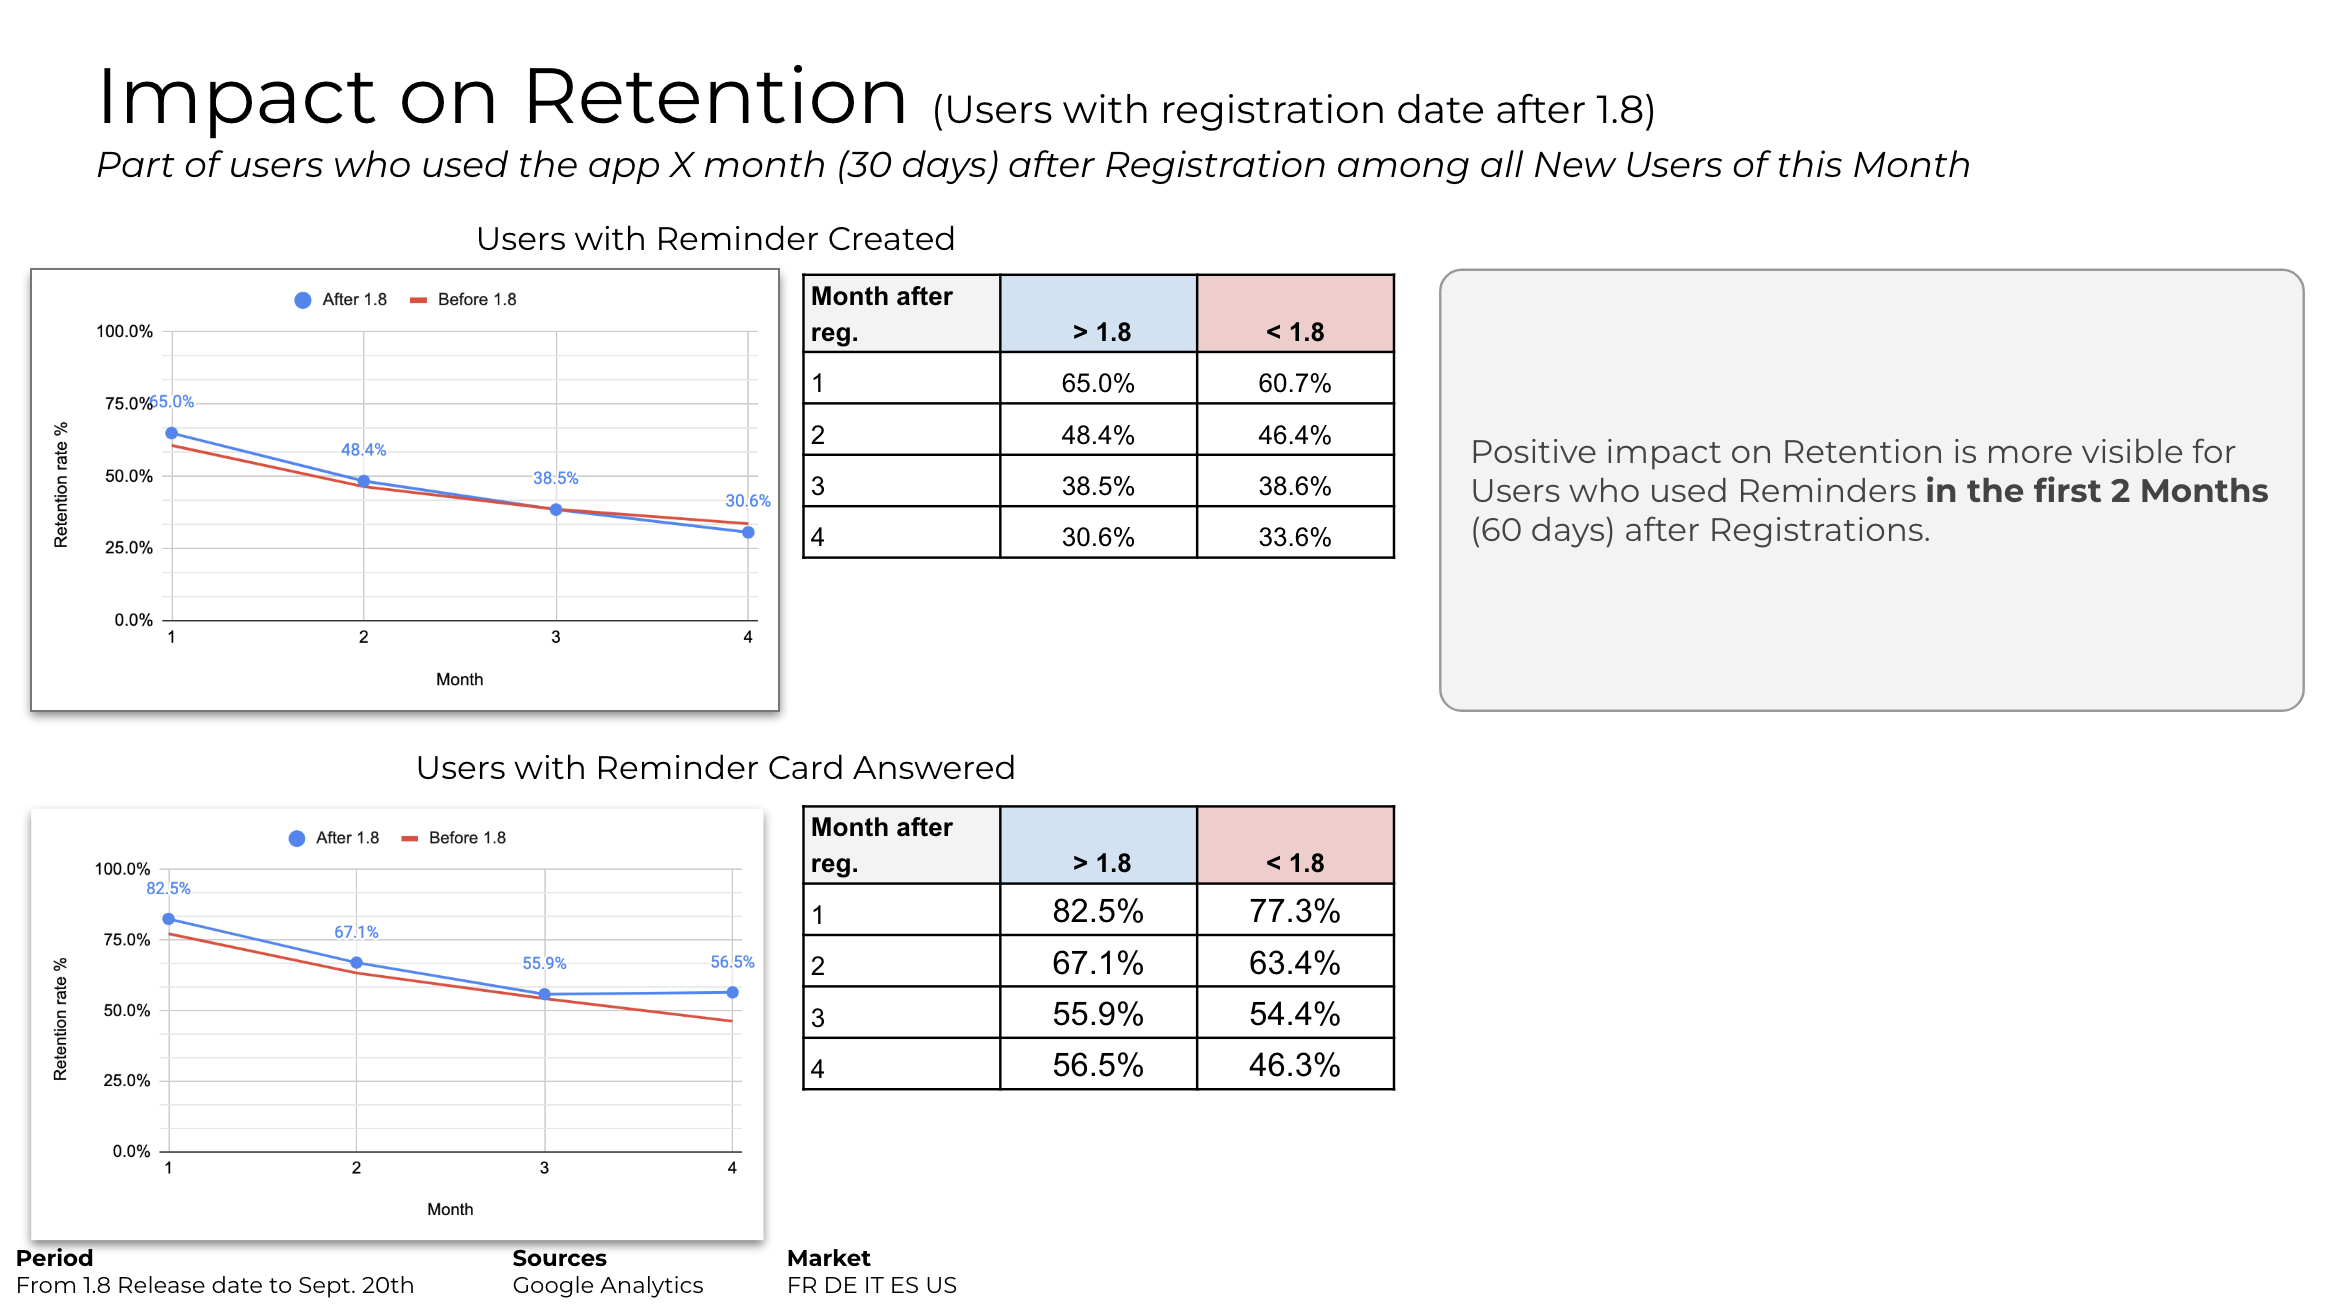Click the 56.5% data label on the lower chart
2340x1308 pixels.
(x=732, y=962)
